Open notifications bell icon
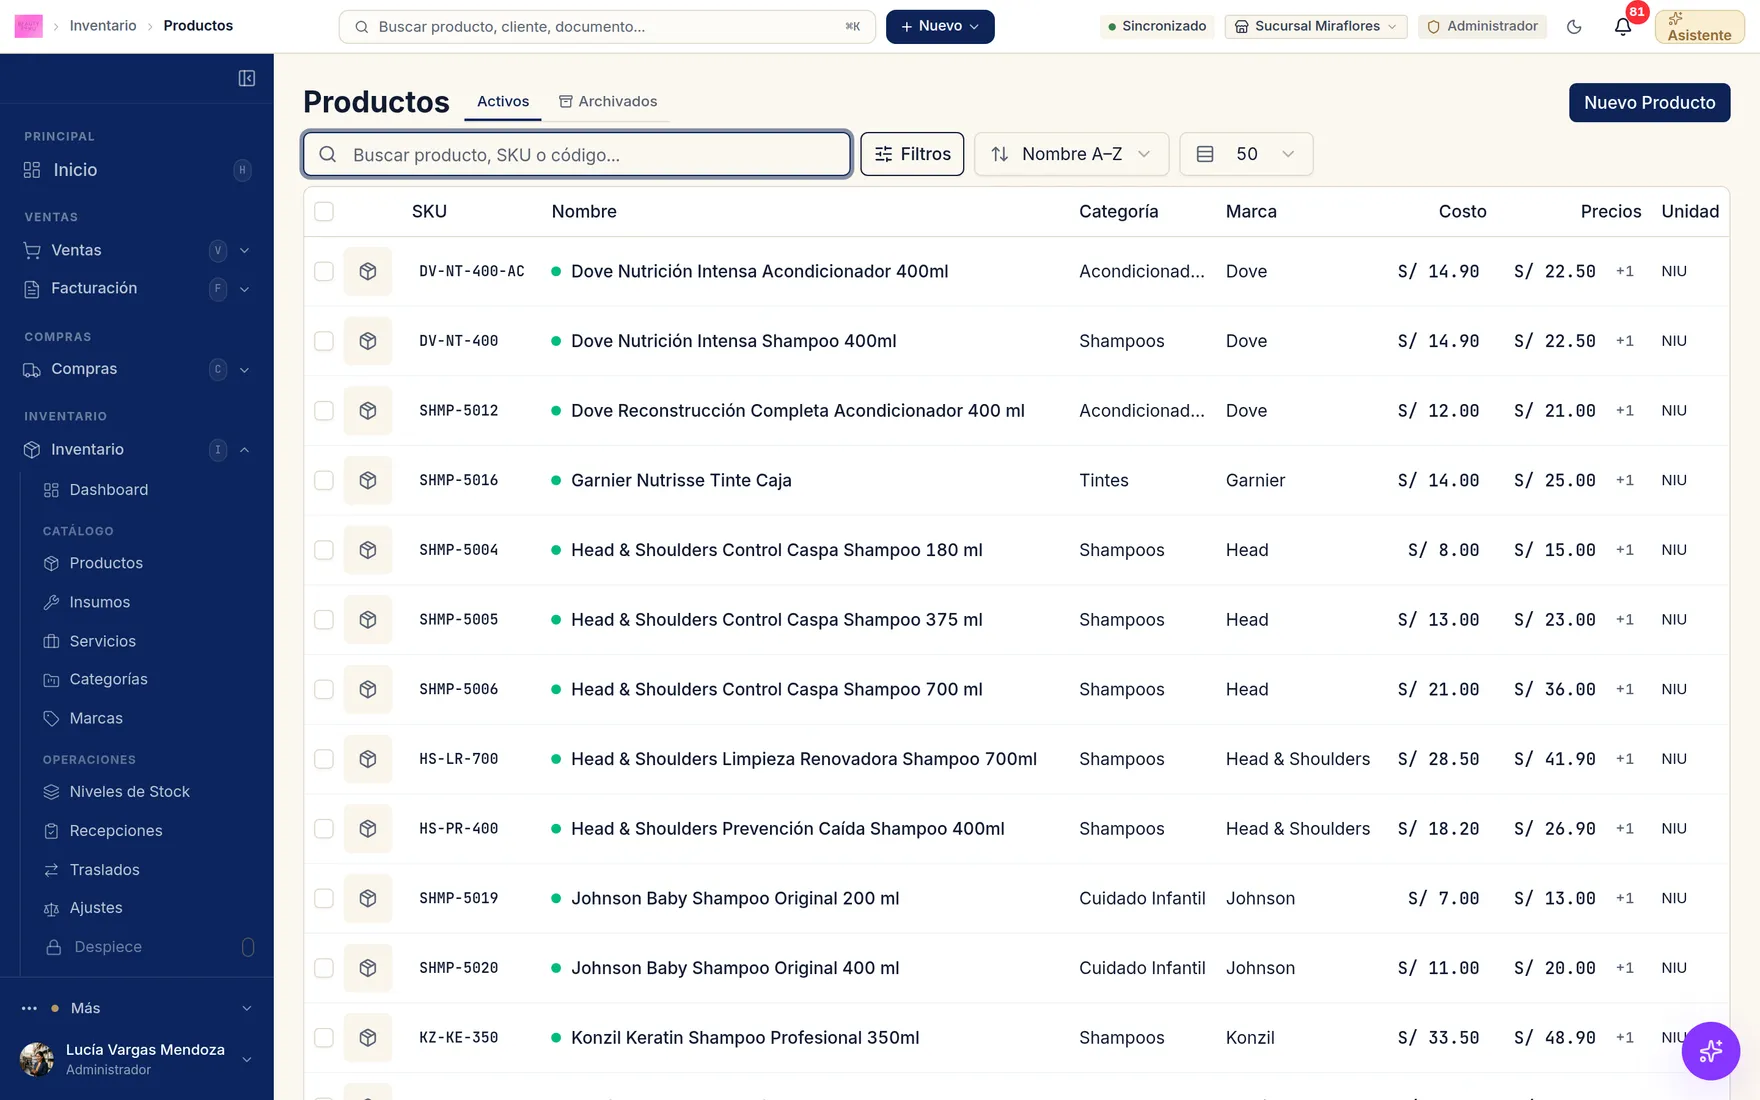Viewport: 1760px width, 1100px height. point(1623,27)
